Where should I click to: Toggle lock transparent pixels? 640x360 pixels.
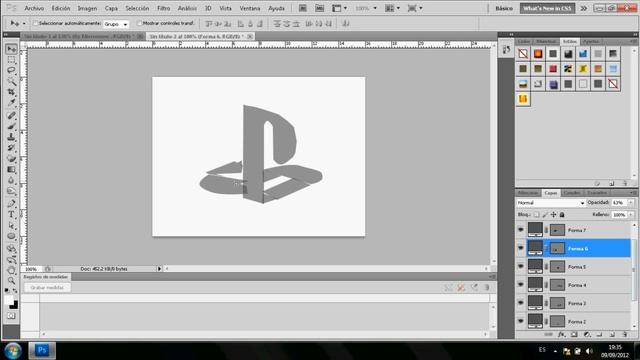coord(536,215)
